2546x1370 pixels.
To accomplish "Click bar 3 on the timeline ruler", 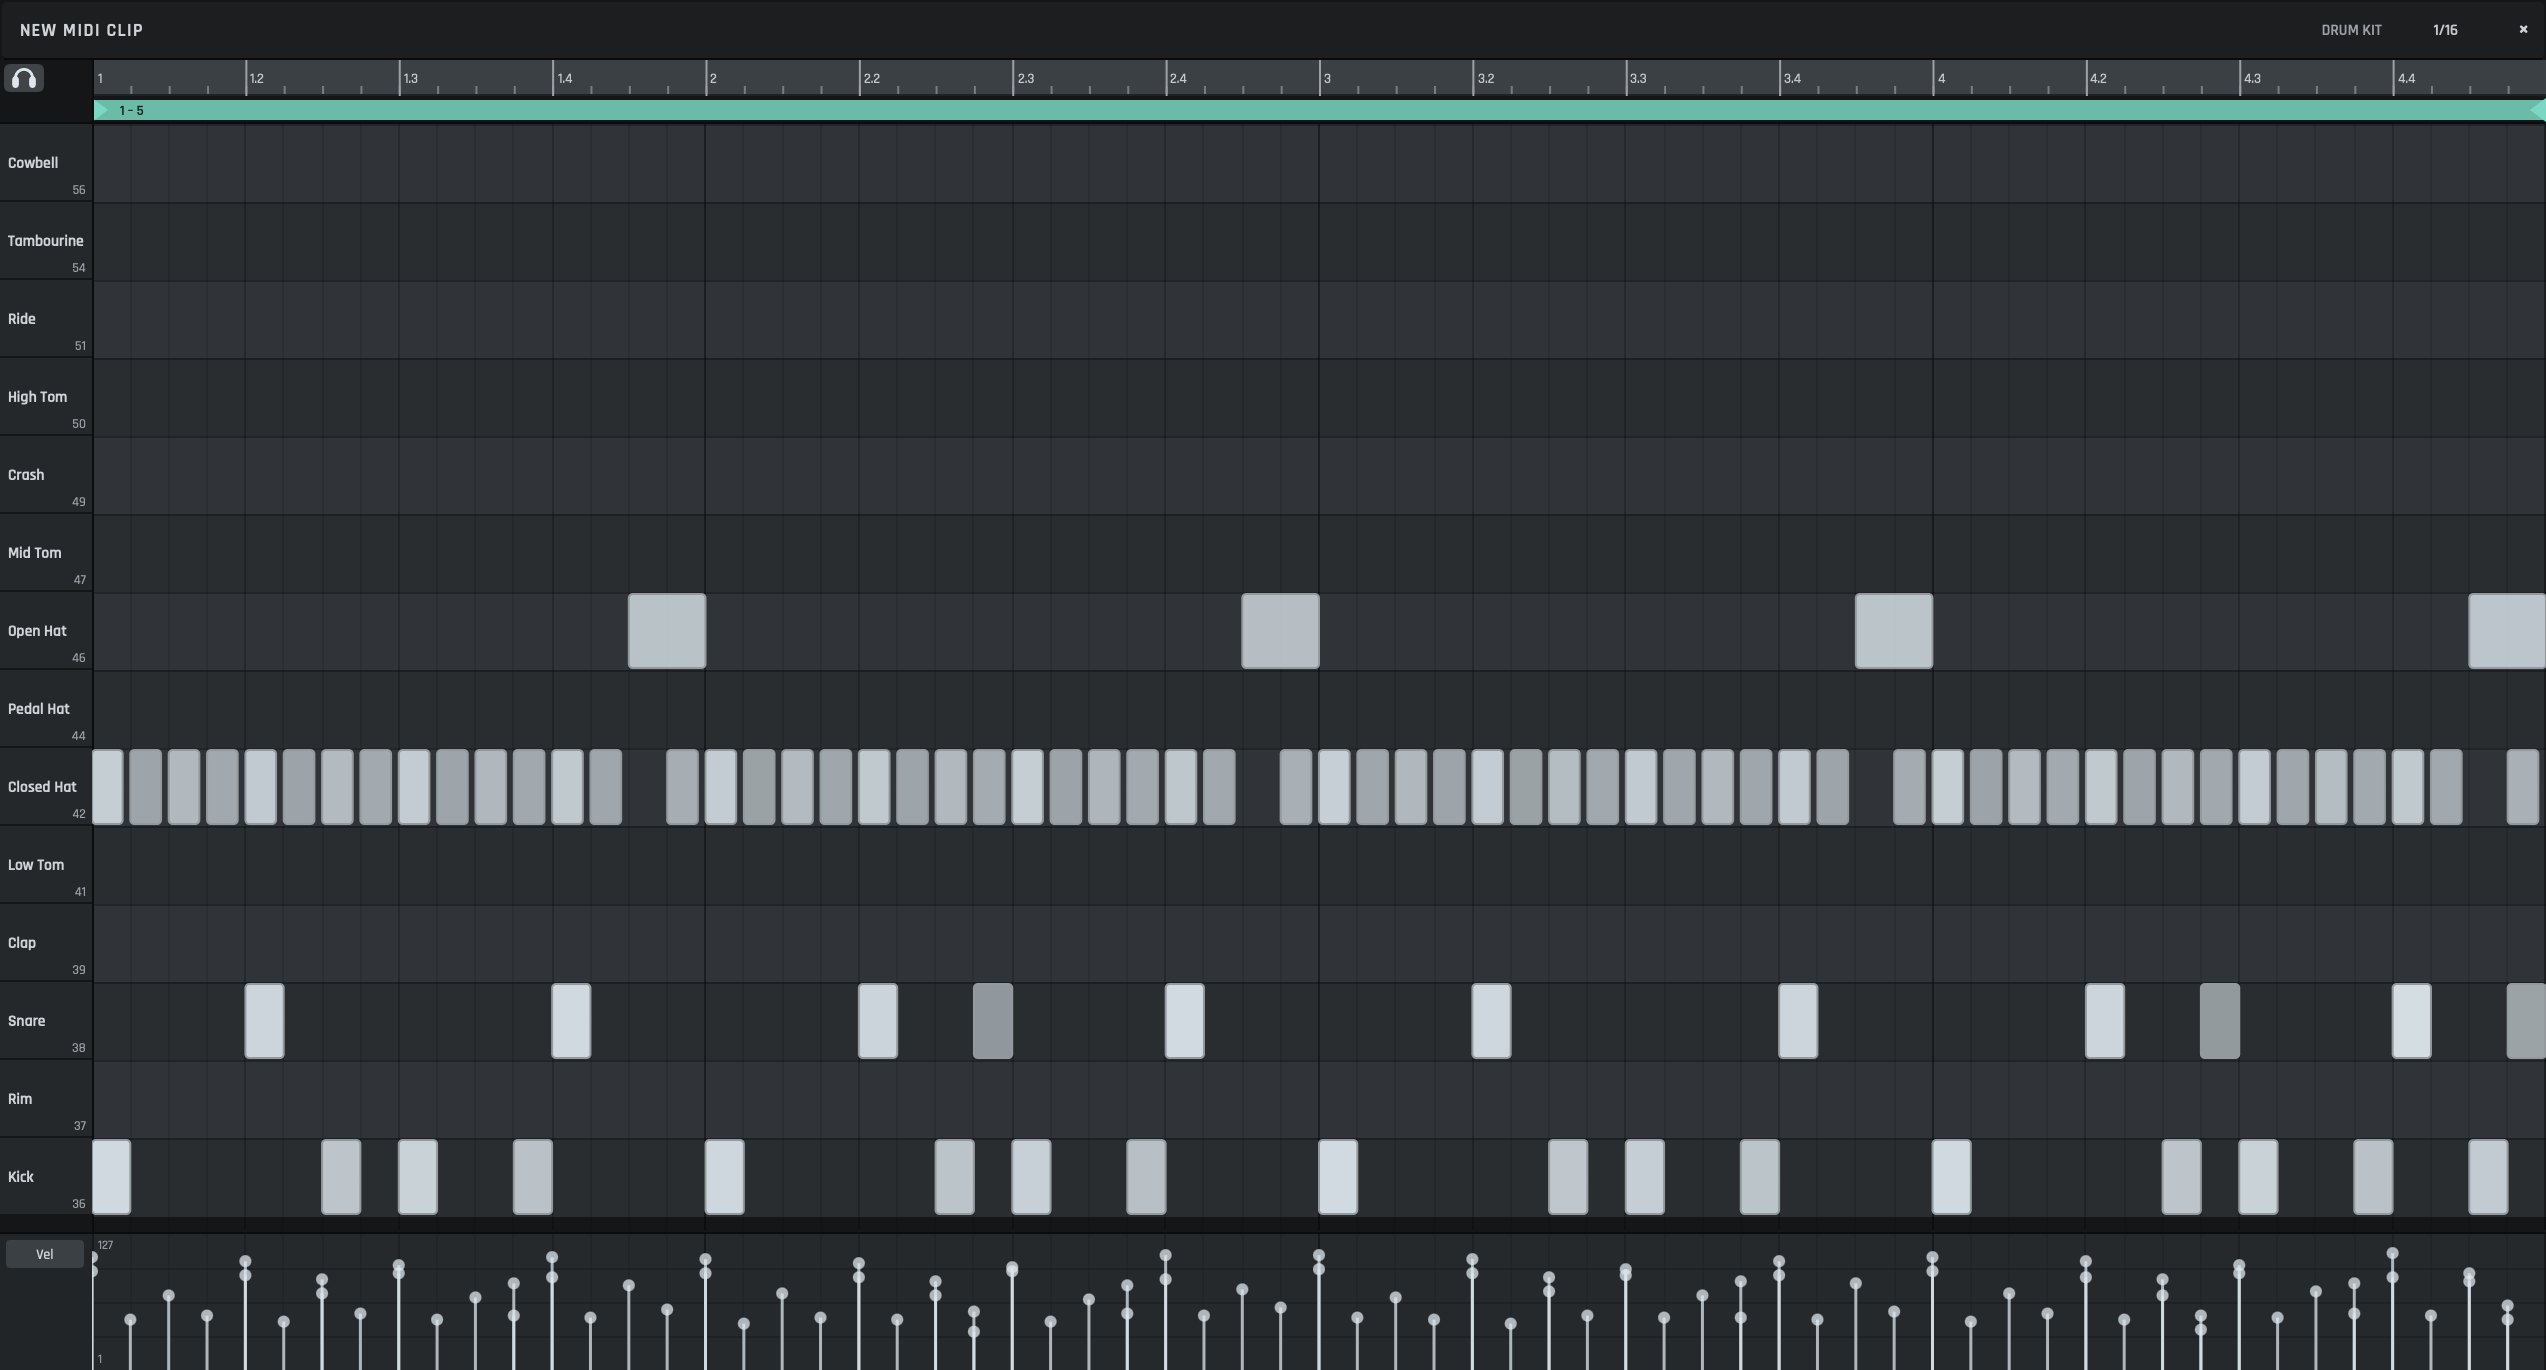I will tap(1326, 78).
